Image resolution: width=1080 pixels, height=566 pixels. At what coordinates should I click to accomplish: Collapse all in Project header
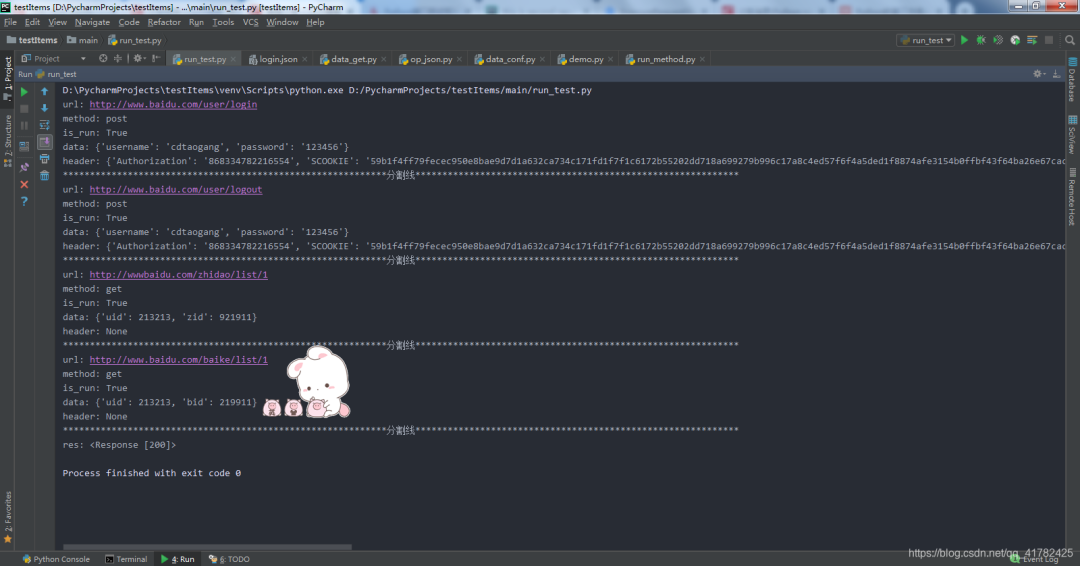[x=118, y=59]
